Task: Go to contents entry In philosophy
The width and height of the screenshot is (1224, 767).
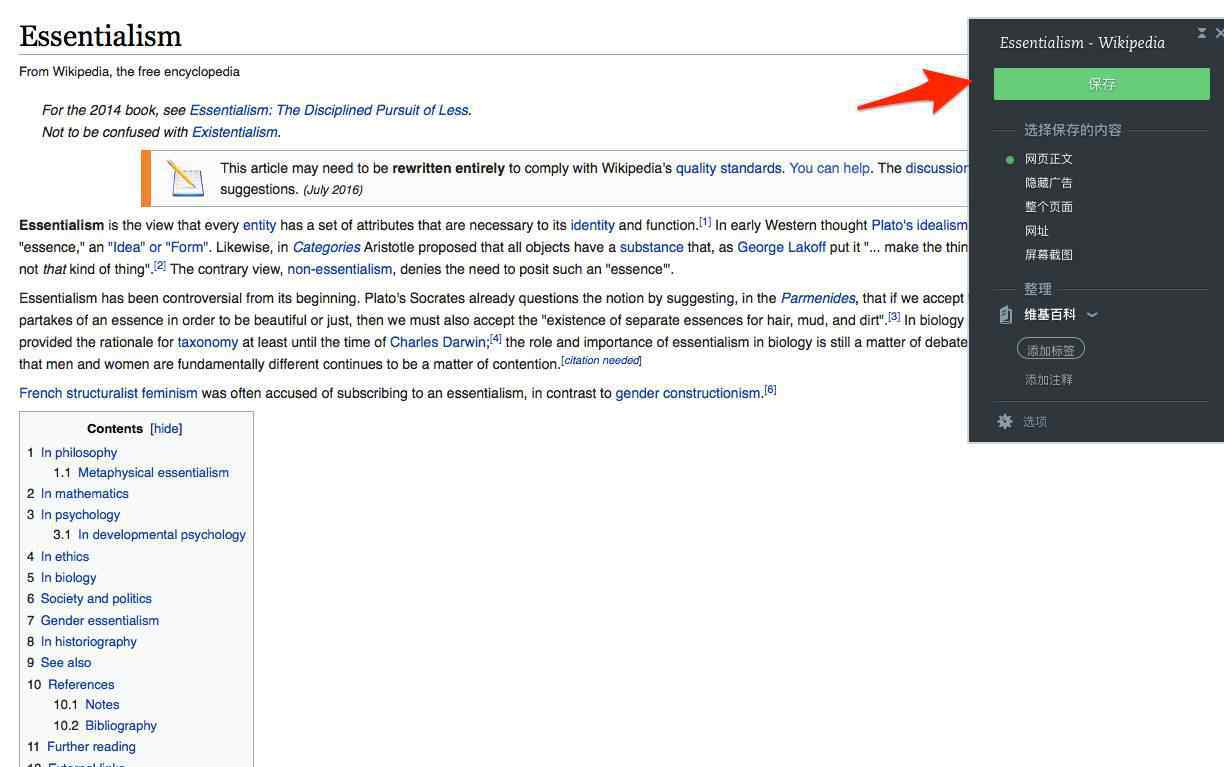Action: coord(79,453)
